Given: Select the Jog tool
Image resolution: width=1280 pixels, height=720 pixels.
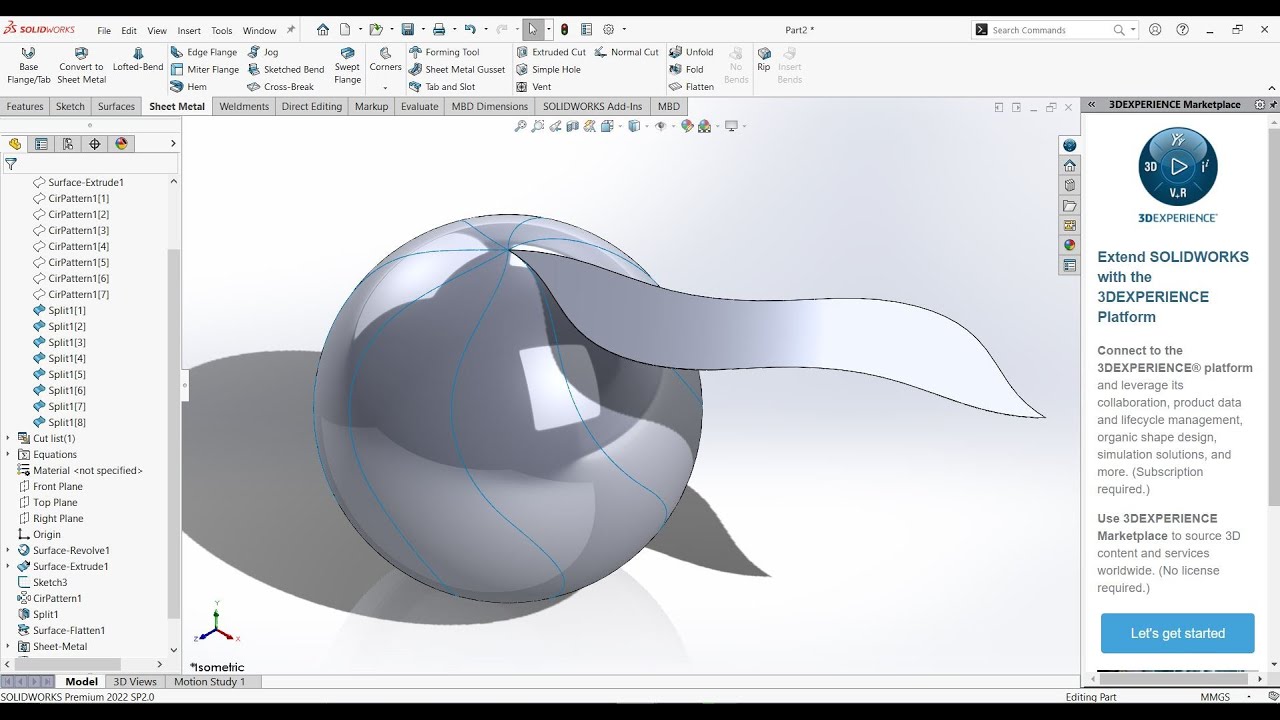Looking at the screenshot, I should pyautogui.click(x=263, y=52).
